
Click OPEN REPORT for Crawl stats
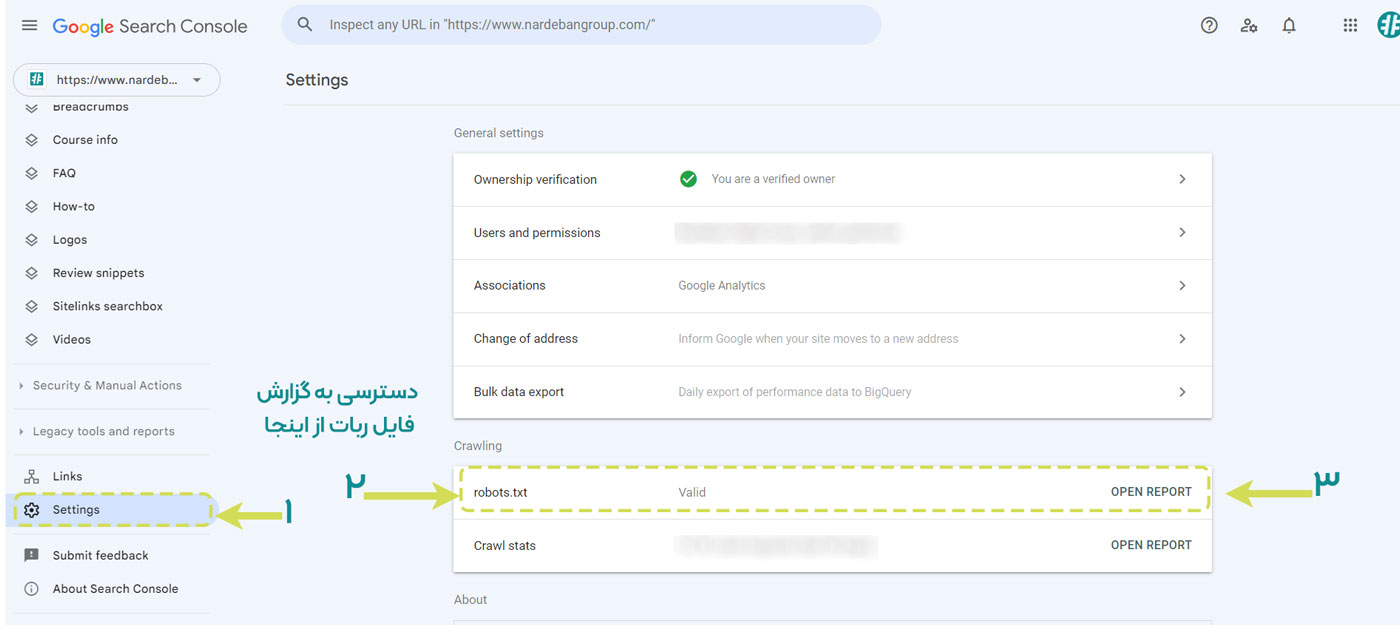click(1150, 545)
